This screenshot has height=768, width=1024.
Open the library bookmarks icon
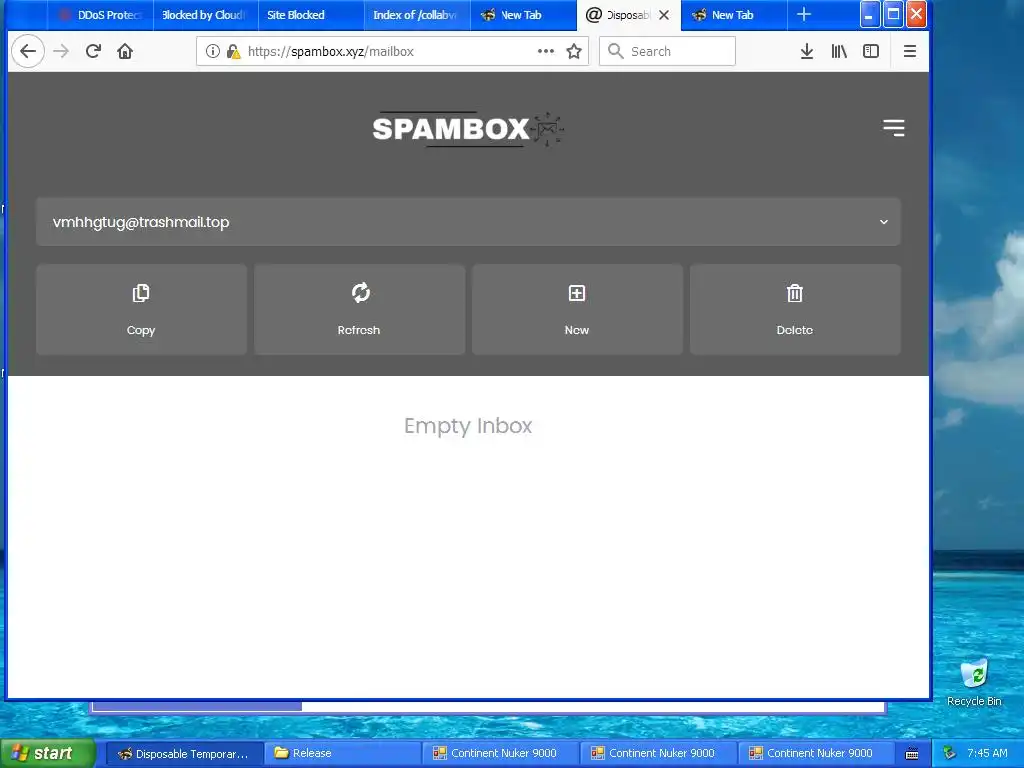pyautogui.click(x=839, y=51)
